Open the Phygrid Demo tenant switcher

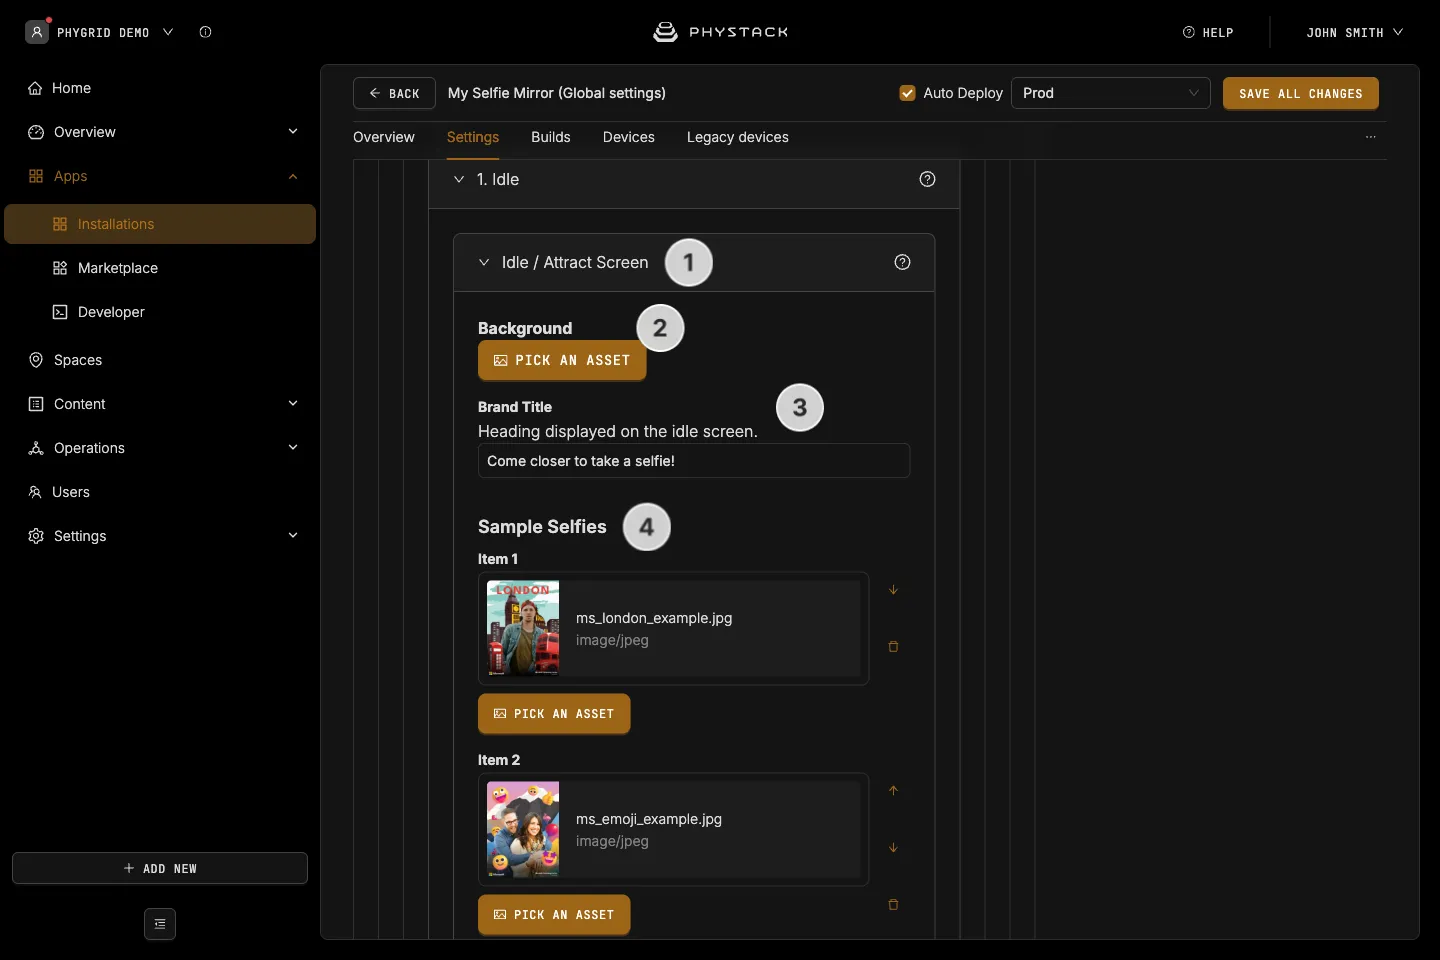pyautogui.click(x=100, y=32)
